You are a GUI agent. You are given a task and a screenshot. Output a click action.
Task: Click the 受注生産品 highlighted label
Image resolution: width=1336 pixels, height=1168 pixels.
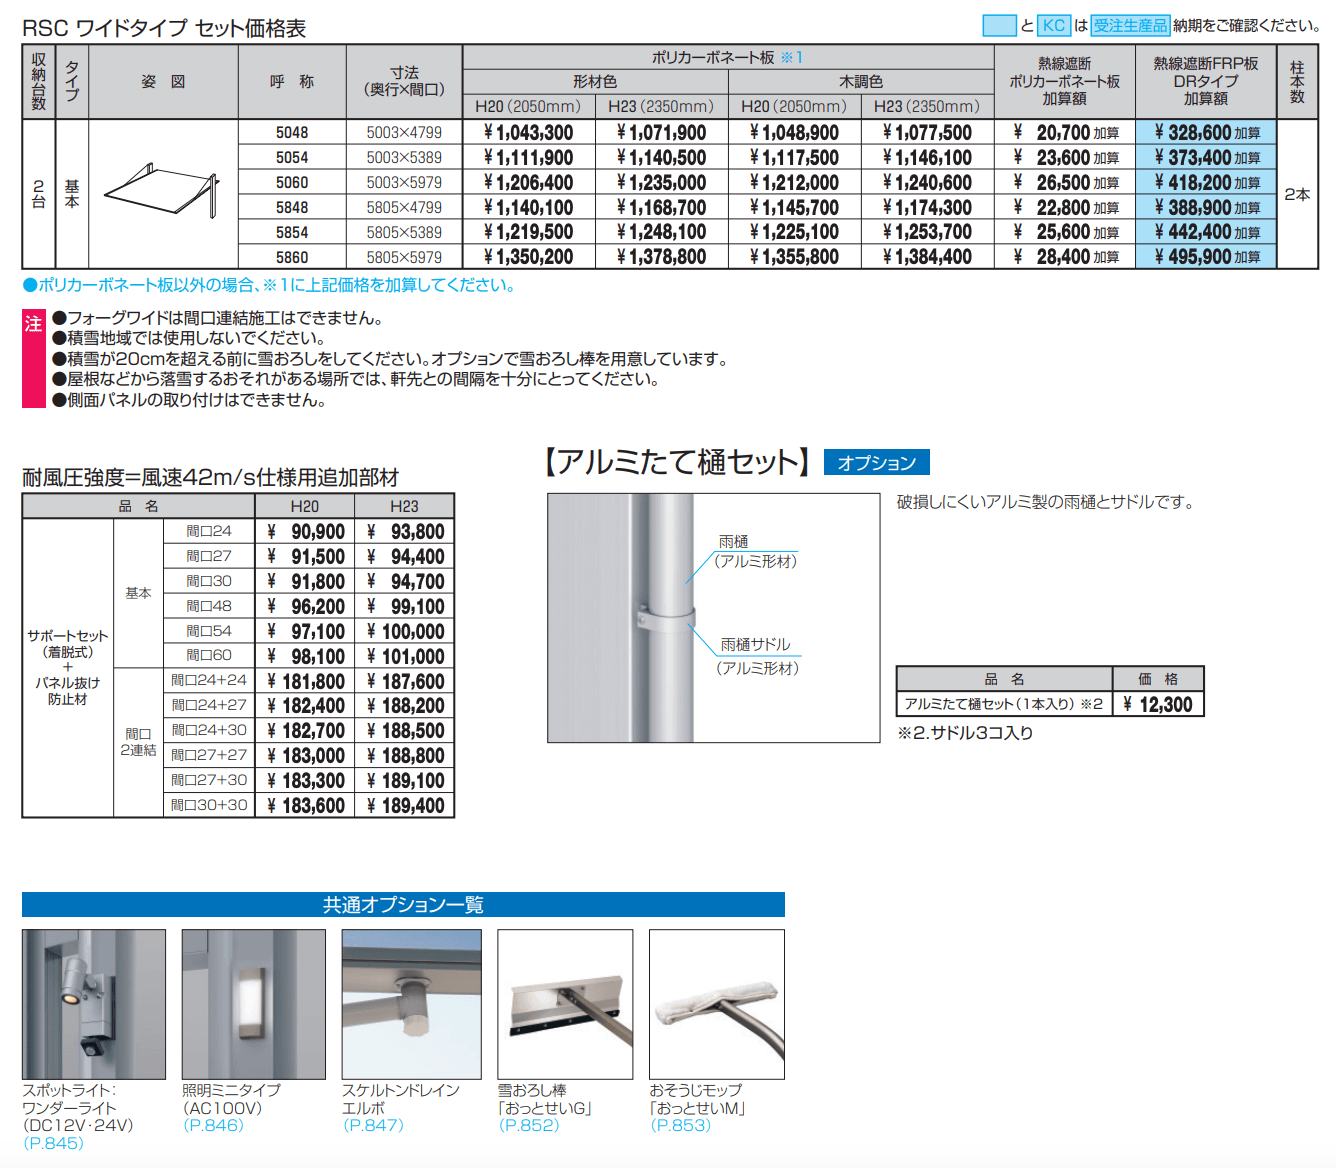tap(1130, 24)
